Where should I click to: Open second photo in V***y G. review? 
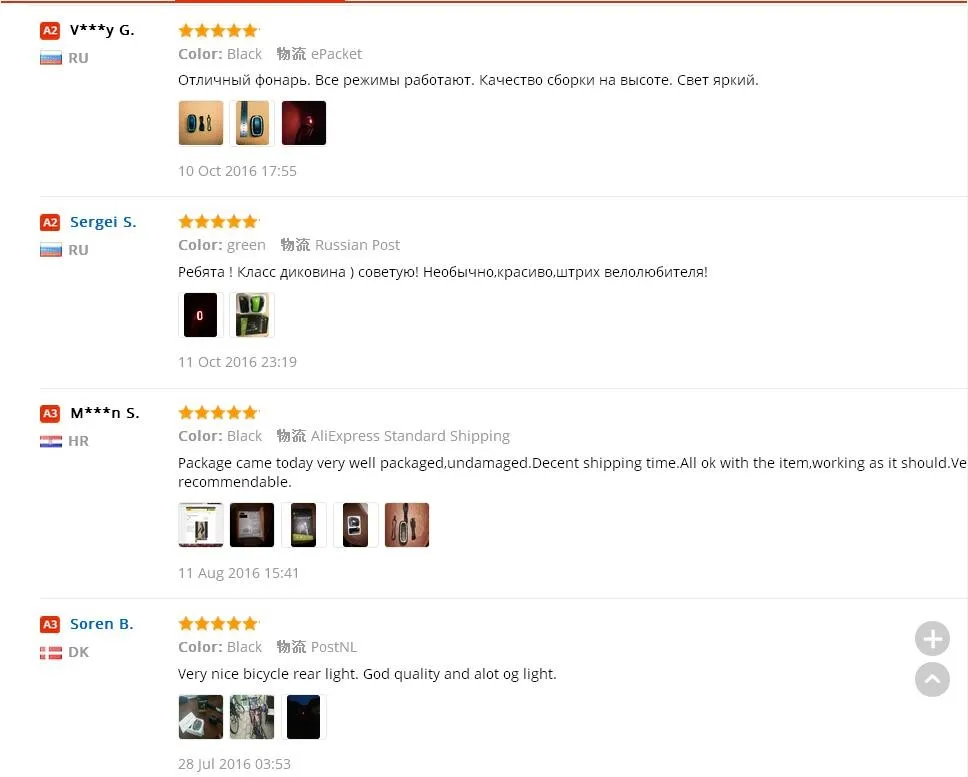click(x=252, y=123)
